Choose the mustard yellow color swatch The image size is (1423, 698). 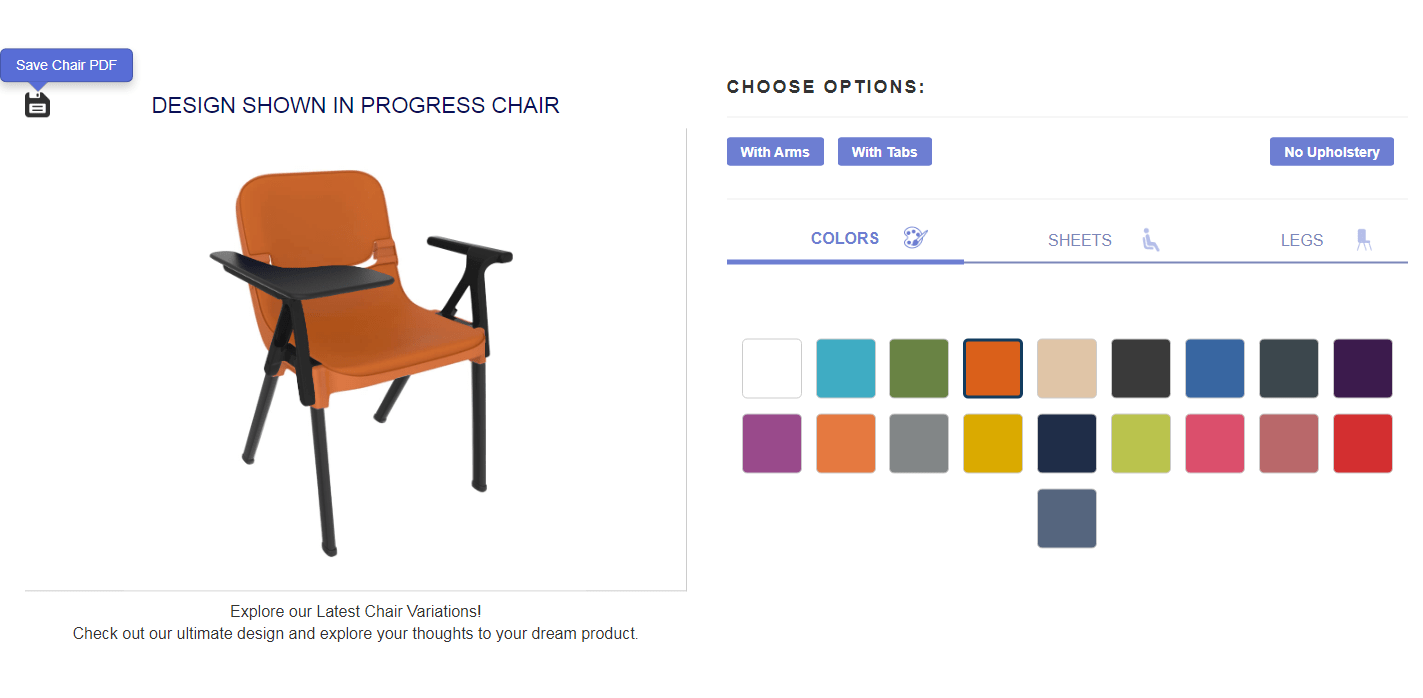pos(993,443)
